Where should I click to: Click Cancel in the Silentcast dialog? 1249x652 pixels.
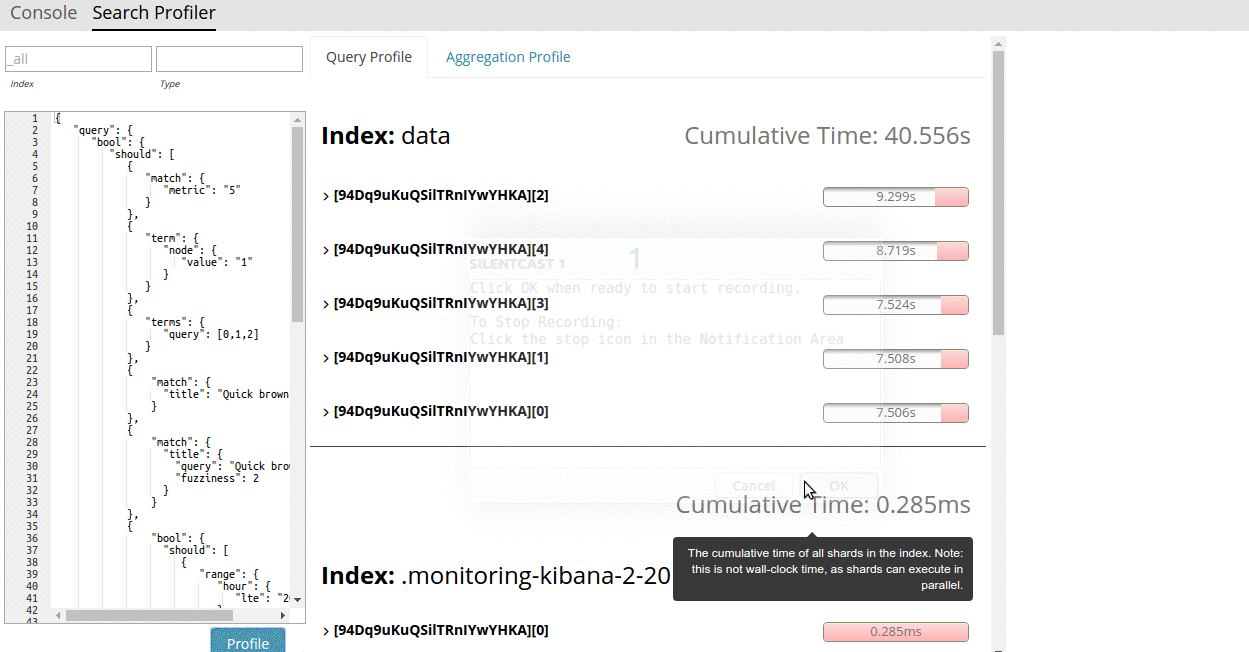pos(753,486)
